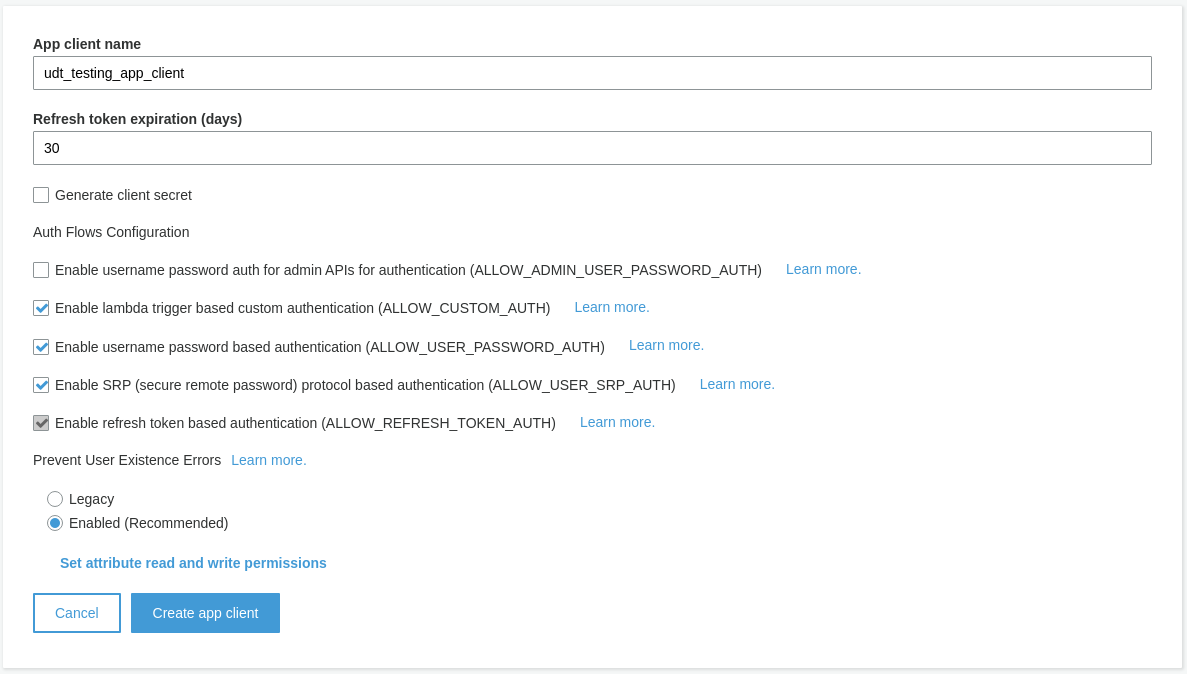Open Learn more next to ALLOW_CUSTOM_AUTH
This screenshot has width=1187, height=674.
point(612,307)
